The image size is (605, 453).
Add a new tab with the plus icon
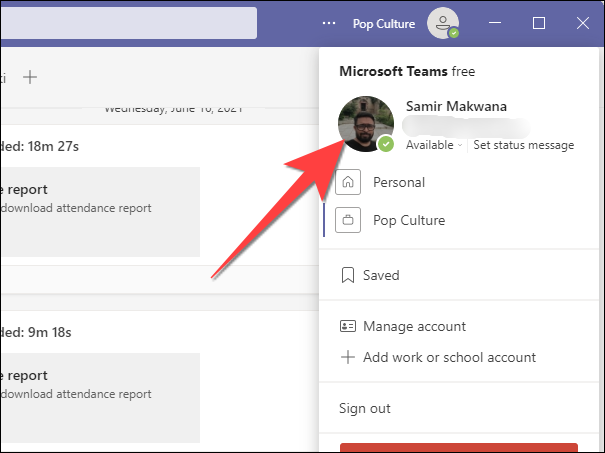(x=30, y=76)
